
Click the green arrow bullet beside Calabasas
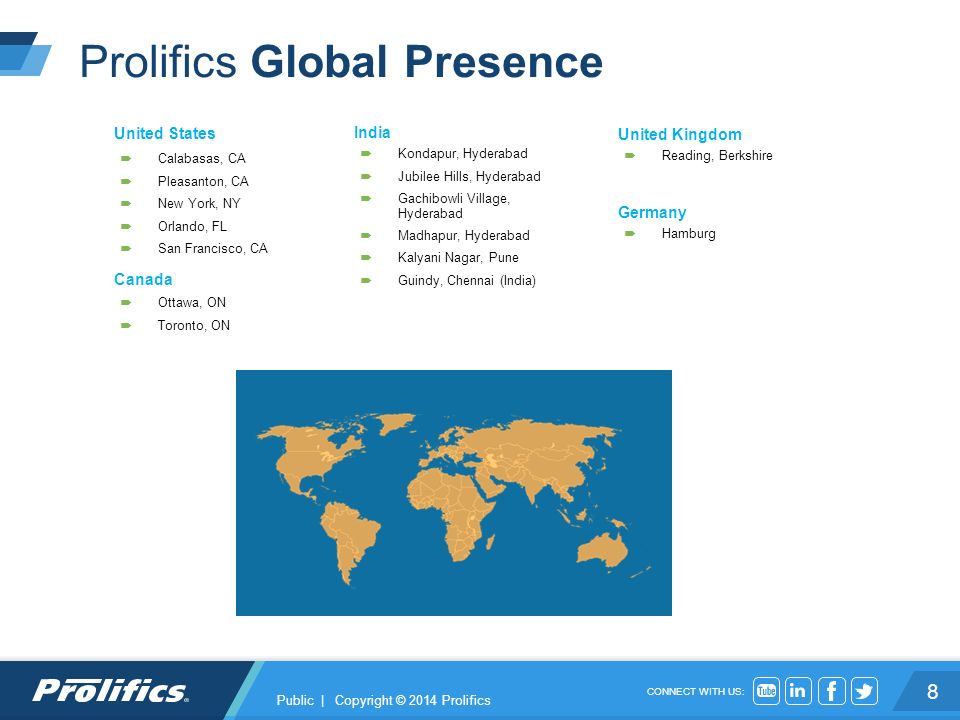[126, 159]
